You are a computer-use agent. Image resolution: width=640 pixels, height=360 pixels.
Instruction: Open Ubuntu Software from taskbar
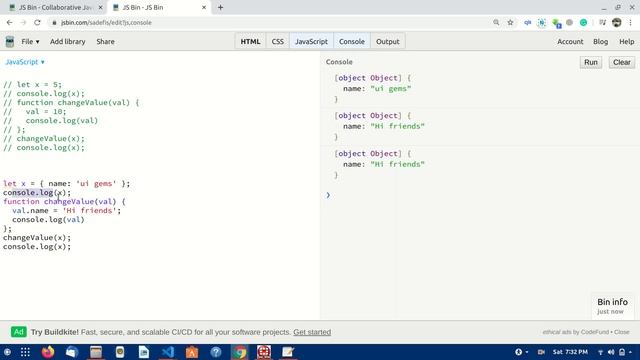(x=192, y=352)
